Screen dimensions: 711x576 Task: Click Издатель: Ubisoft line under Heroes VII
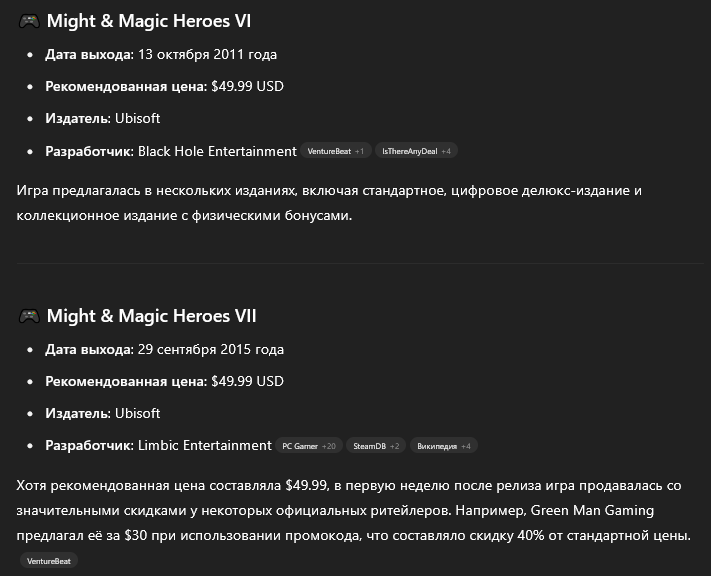tap(102, 413)
